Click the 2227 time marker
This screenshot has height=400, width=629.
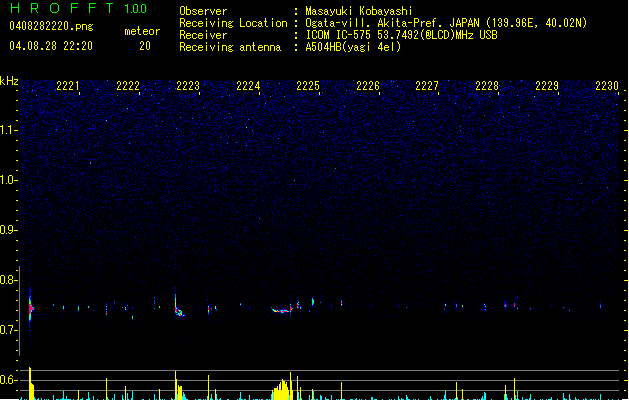click(x=427, y=86)
